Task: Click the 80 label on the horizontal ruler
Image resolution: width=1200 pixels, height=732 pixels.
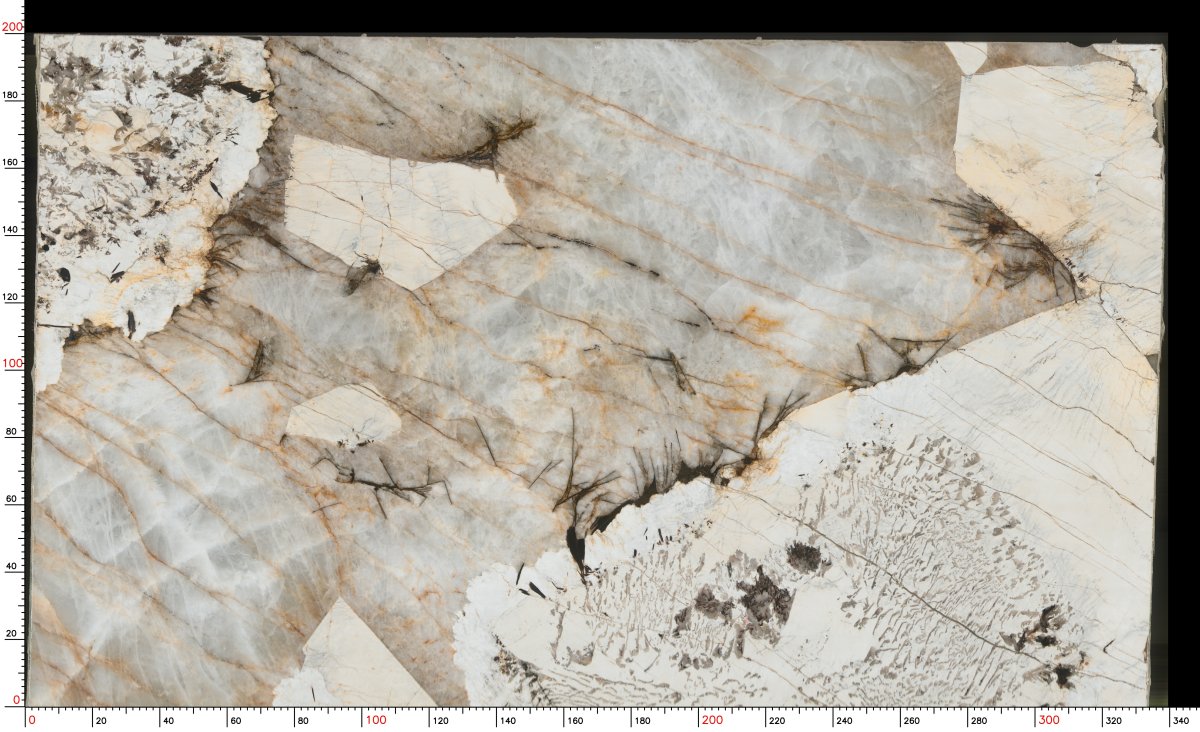Action: (x=302, y=720)
